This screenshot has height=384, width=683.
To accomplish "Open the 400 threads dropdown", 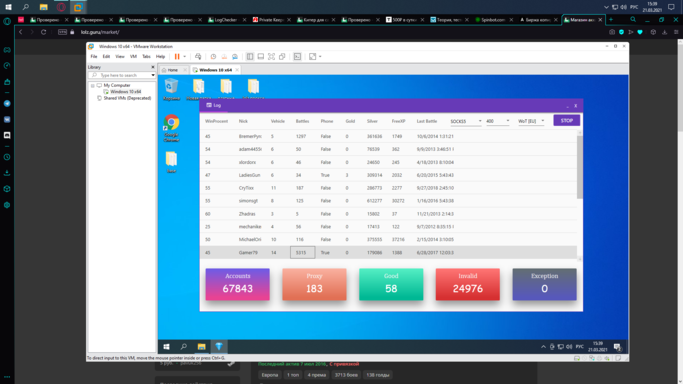I will (497, 121).
